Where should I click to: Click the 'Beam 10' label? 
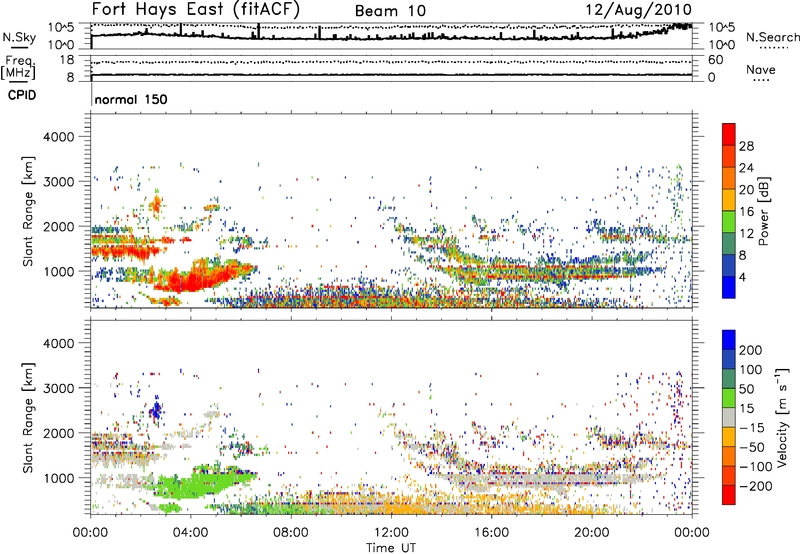click(390, 11)
